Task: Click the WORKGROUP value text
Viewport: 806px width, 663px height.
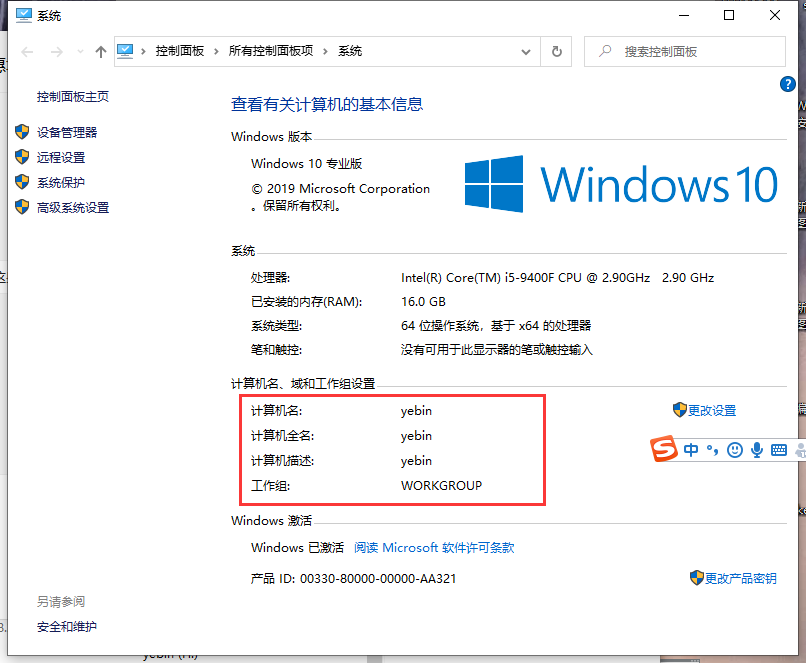Action: 442,486
